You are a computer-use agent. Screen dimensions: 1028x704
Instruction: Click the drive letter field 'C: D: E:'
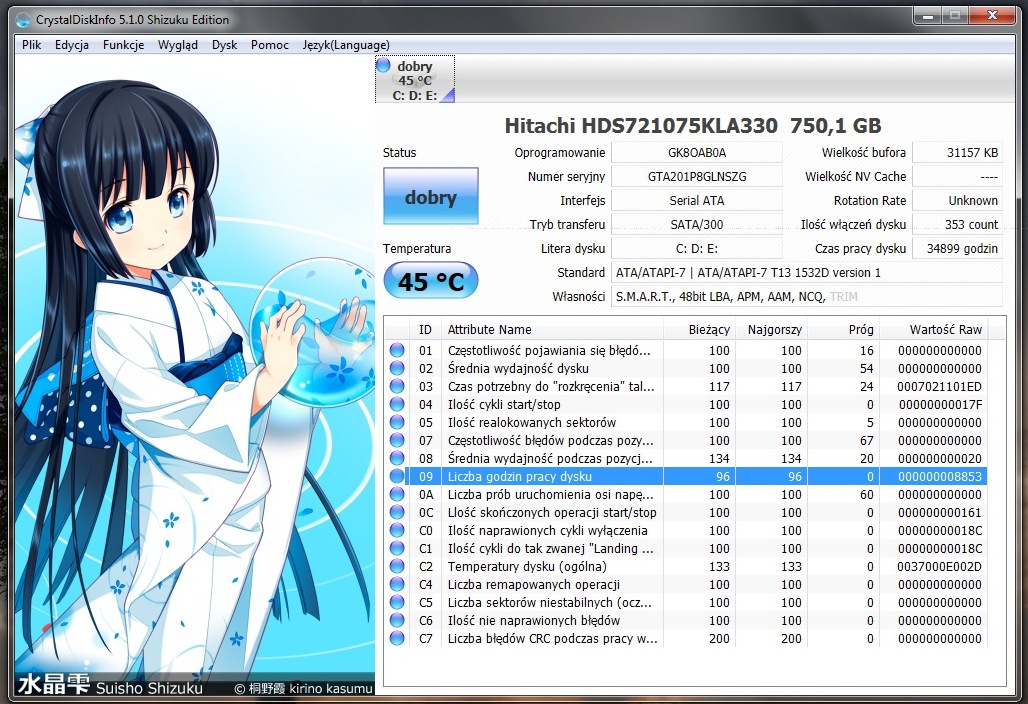pyautogui.click(x=697, y=248)
